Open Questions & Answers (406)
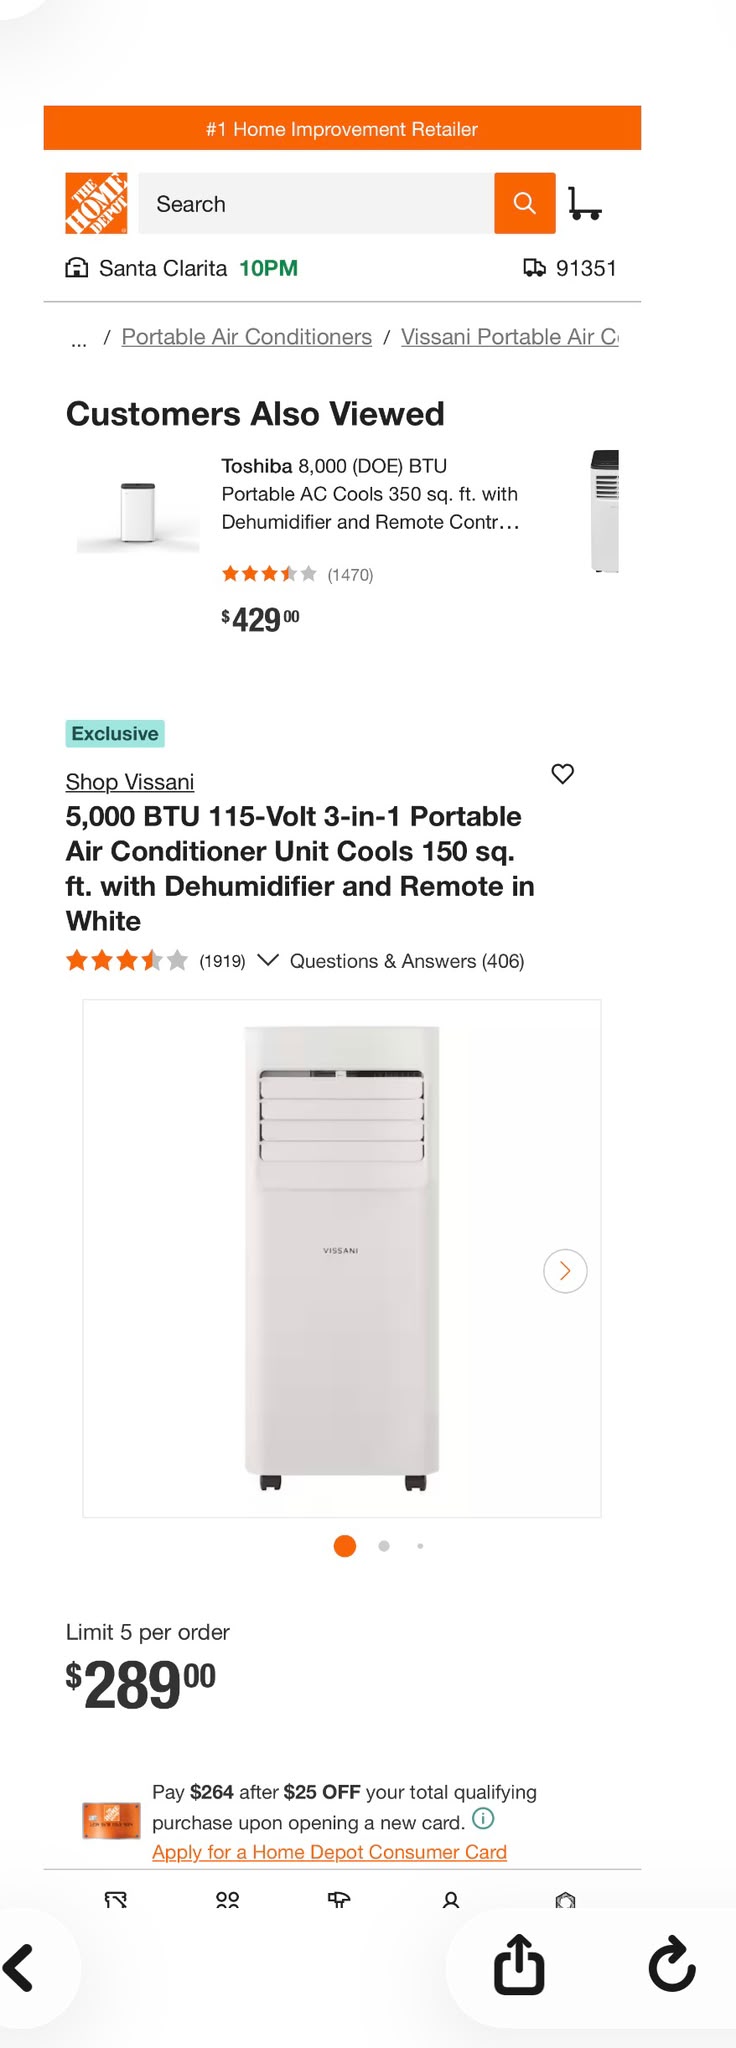The width and height of the screenshot is (736, 2048). click(407, 961)
